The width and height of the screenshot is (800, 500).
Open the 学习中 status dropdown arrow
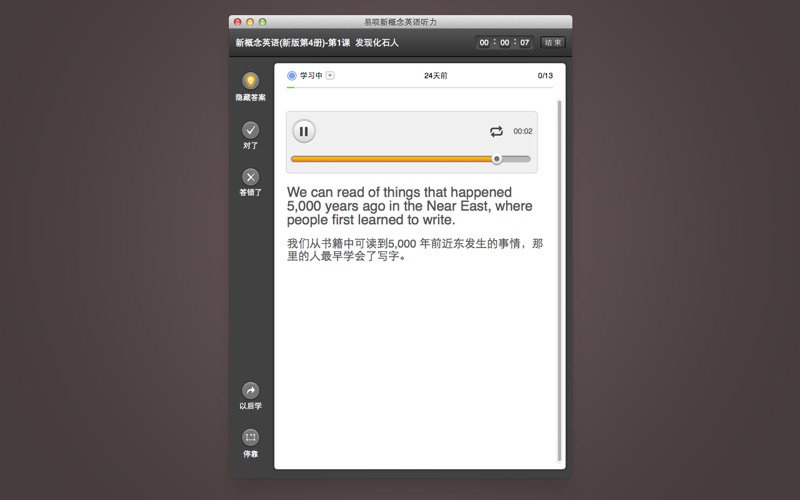tap(330, 76)
